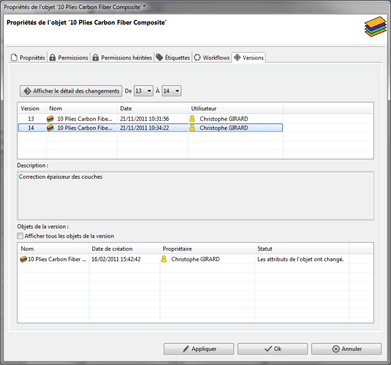Focus the Description text area
This screenshot has height=365, width=391.
(x=195, y=196)
